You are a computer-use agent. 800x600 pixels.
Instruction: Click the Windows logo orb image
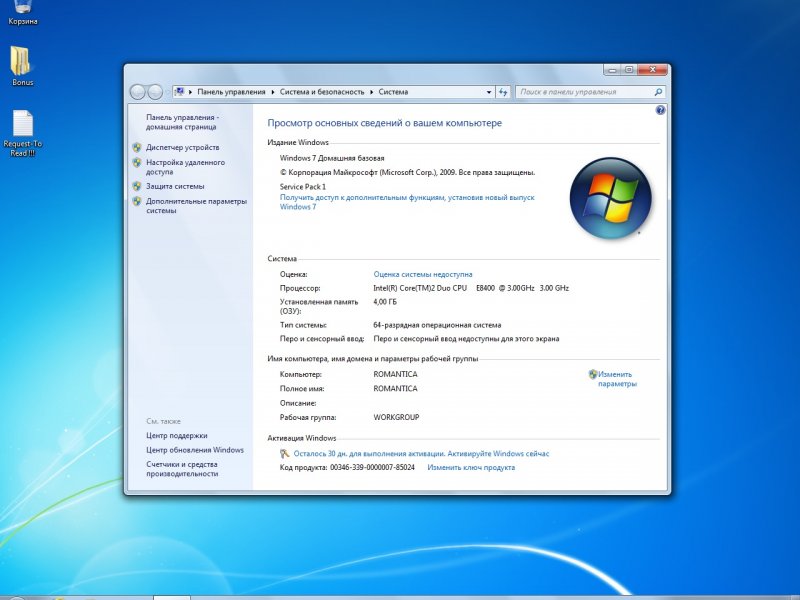coord(611,198)
